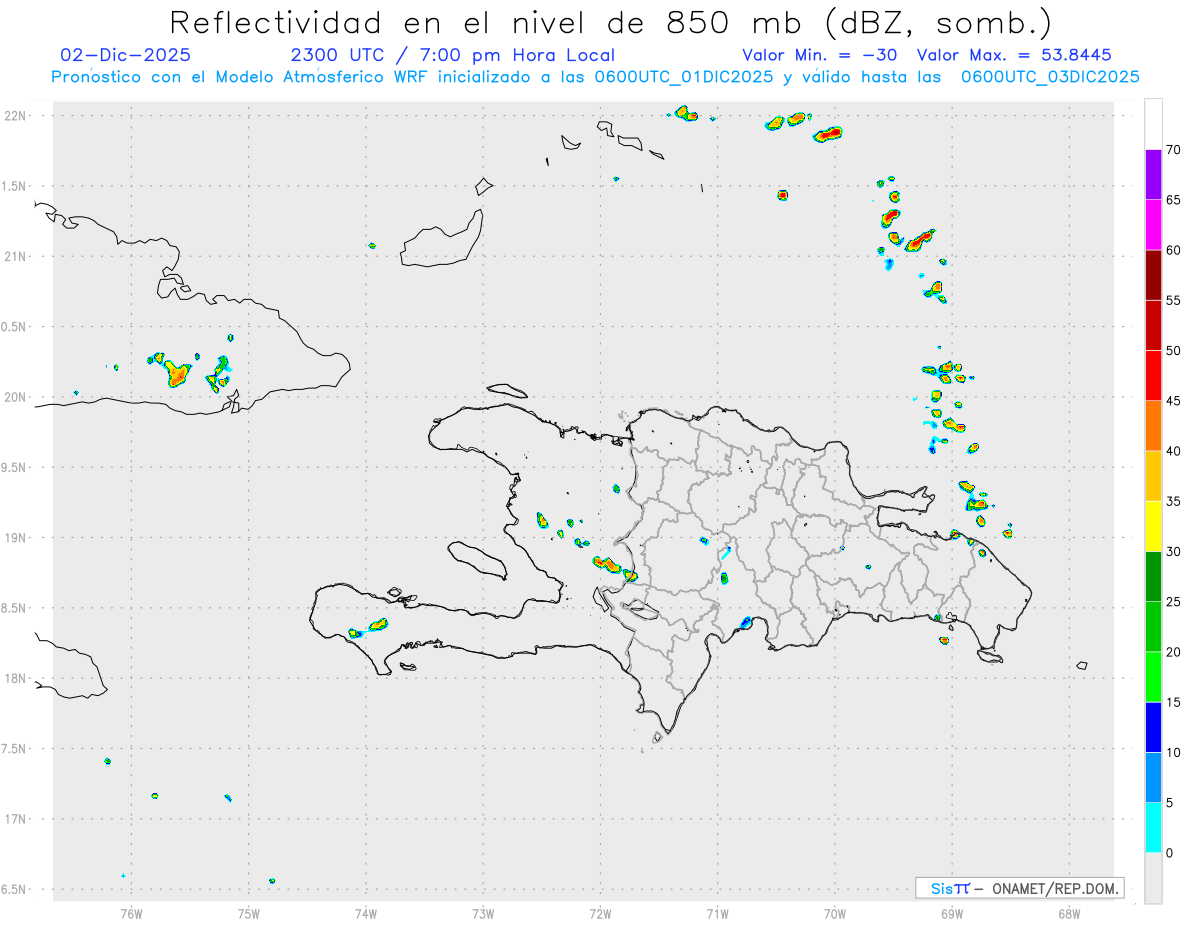
Task: Pick the gold 35–40 dBZ color segment
Action: (1153, 476)
